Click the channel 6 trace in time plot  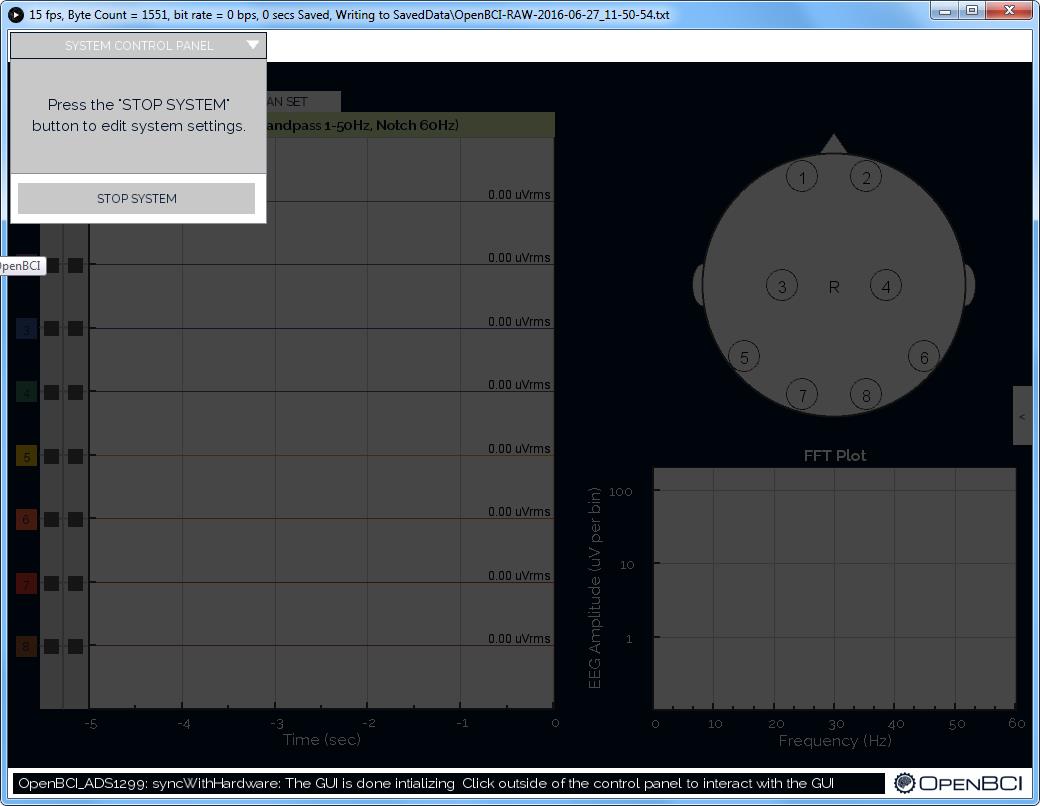pos(321,518)
